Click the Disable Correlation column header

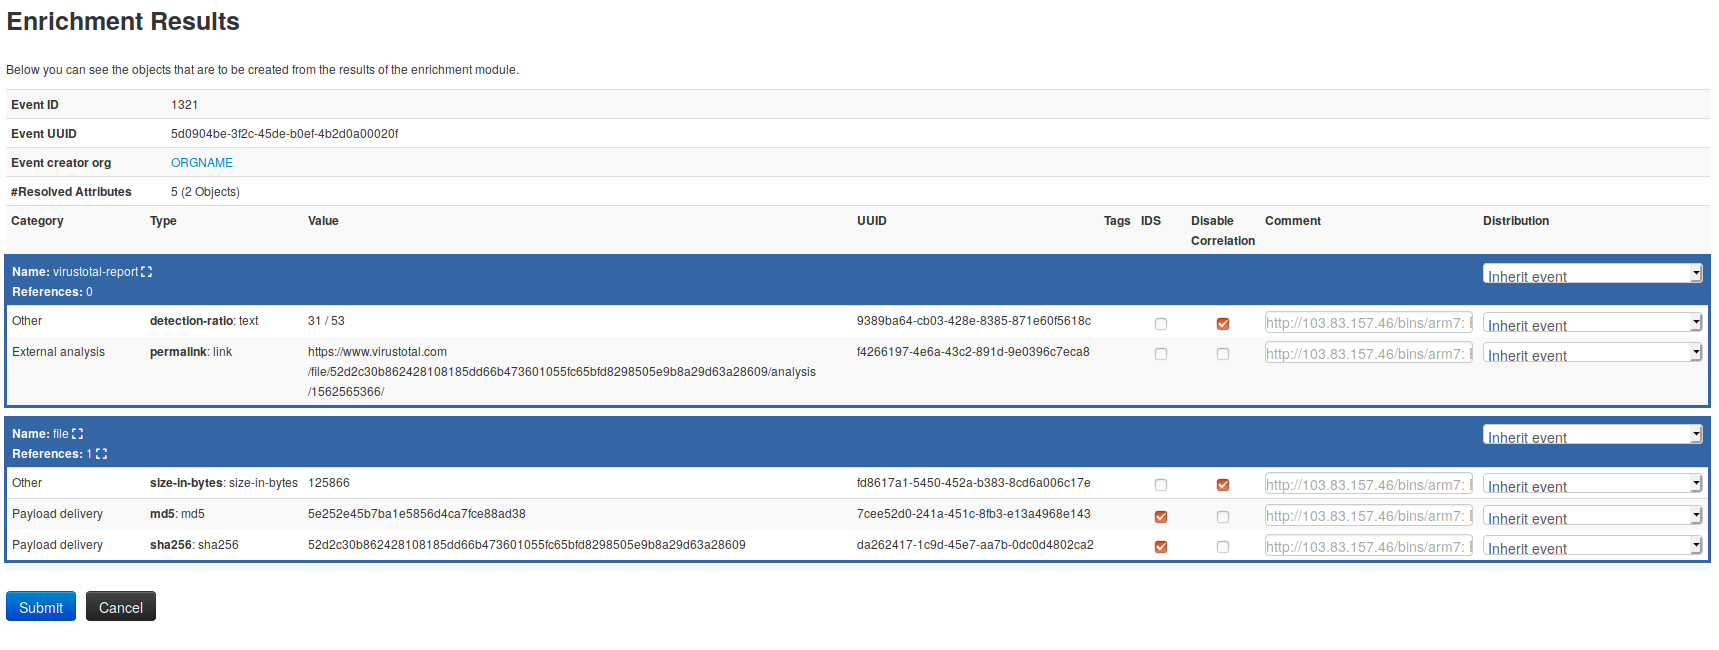click(x=1223, y=231)
